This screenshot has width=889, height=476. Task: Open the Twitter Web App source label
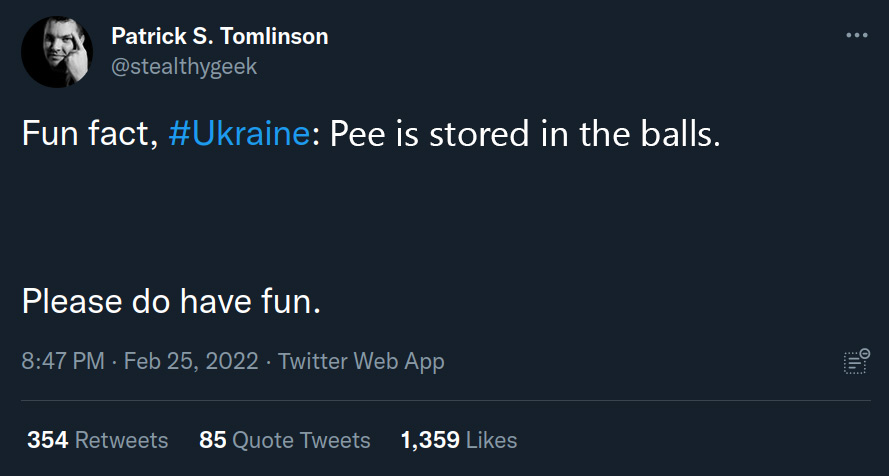pyautogui.click(x=361, y=361)
